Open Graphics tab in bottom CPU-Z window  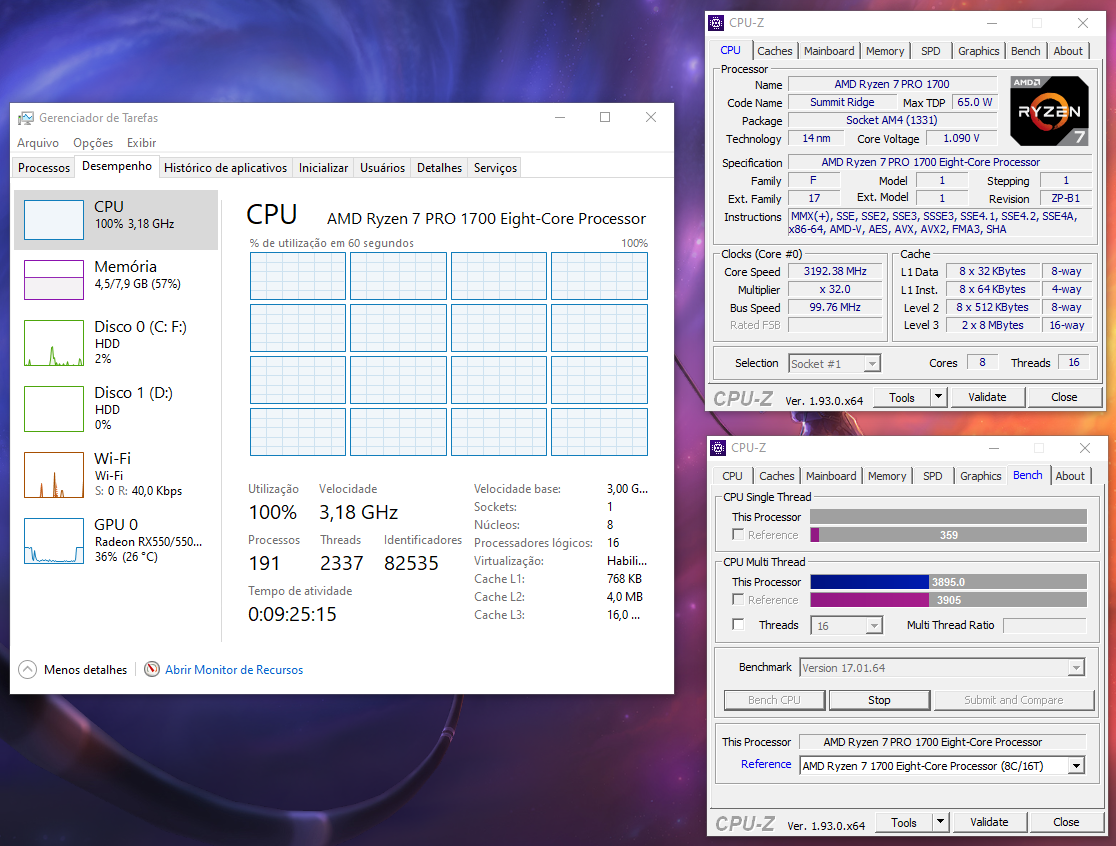pyautogui.click(x=981, y=476)
